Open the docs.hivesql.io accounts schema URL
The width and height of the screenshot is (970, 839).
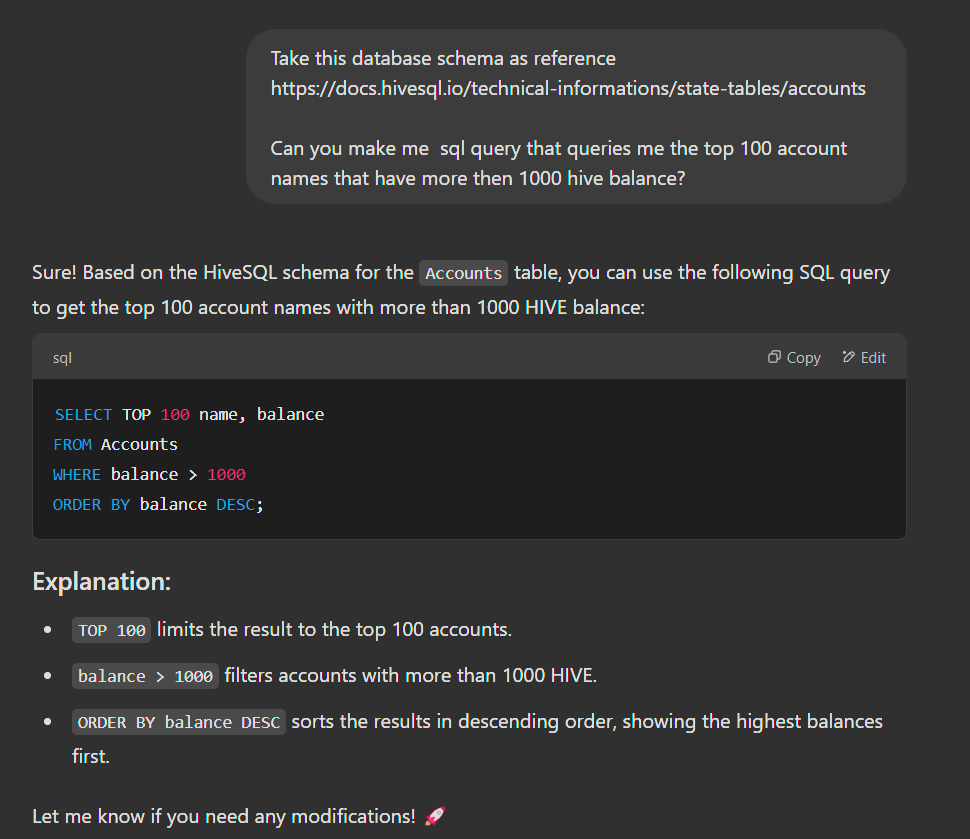568,88
